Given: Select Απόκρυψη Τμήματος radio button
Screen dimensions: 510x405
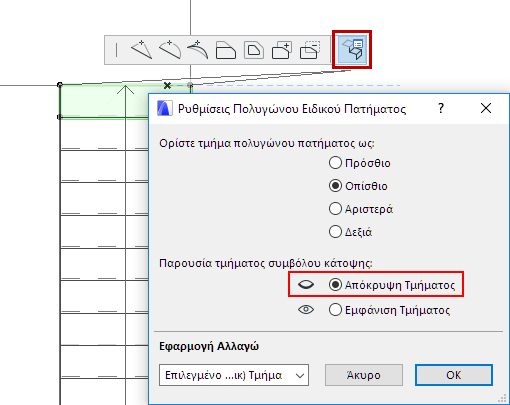Looking at the screenshot, I should click(x=335, y=285).
